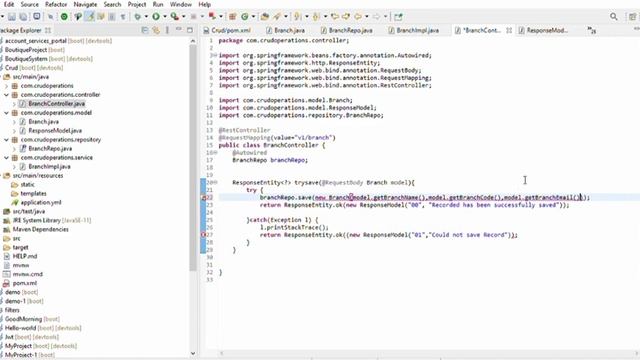Open the Package Explorer View Menu
The width and height of the screenshot is (640, 360).
167,30
